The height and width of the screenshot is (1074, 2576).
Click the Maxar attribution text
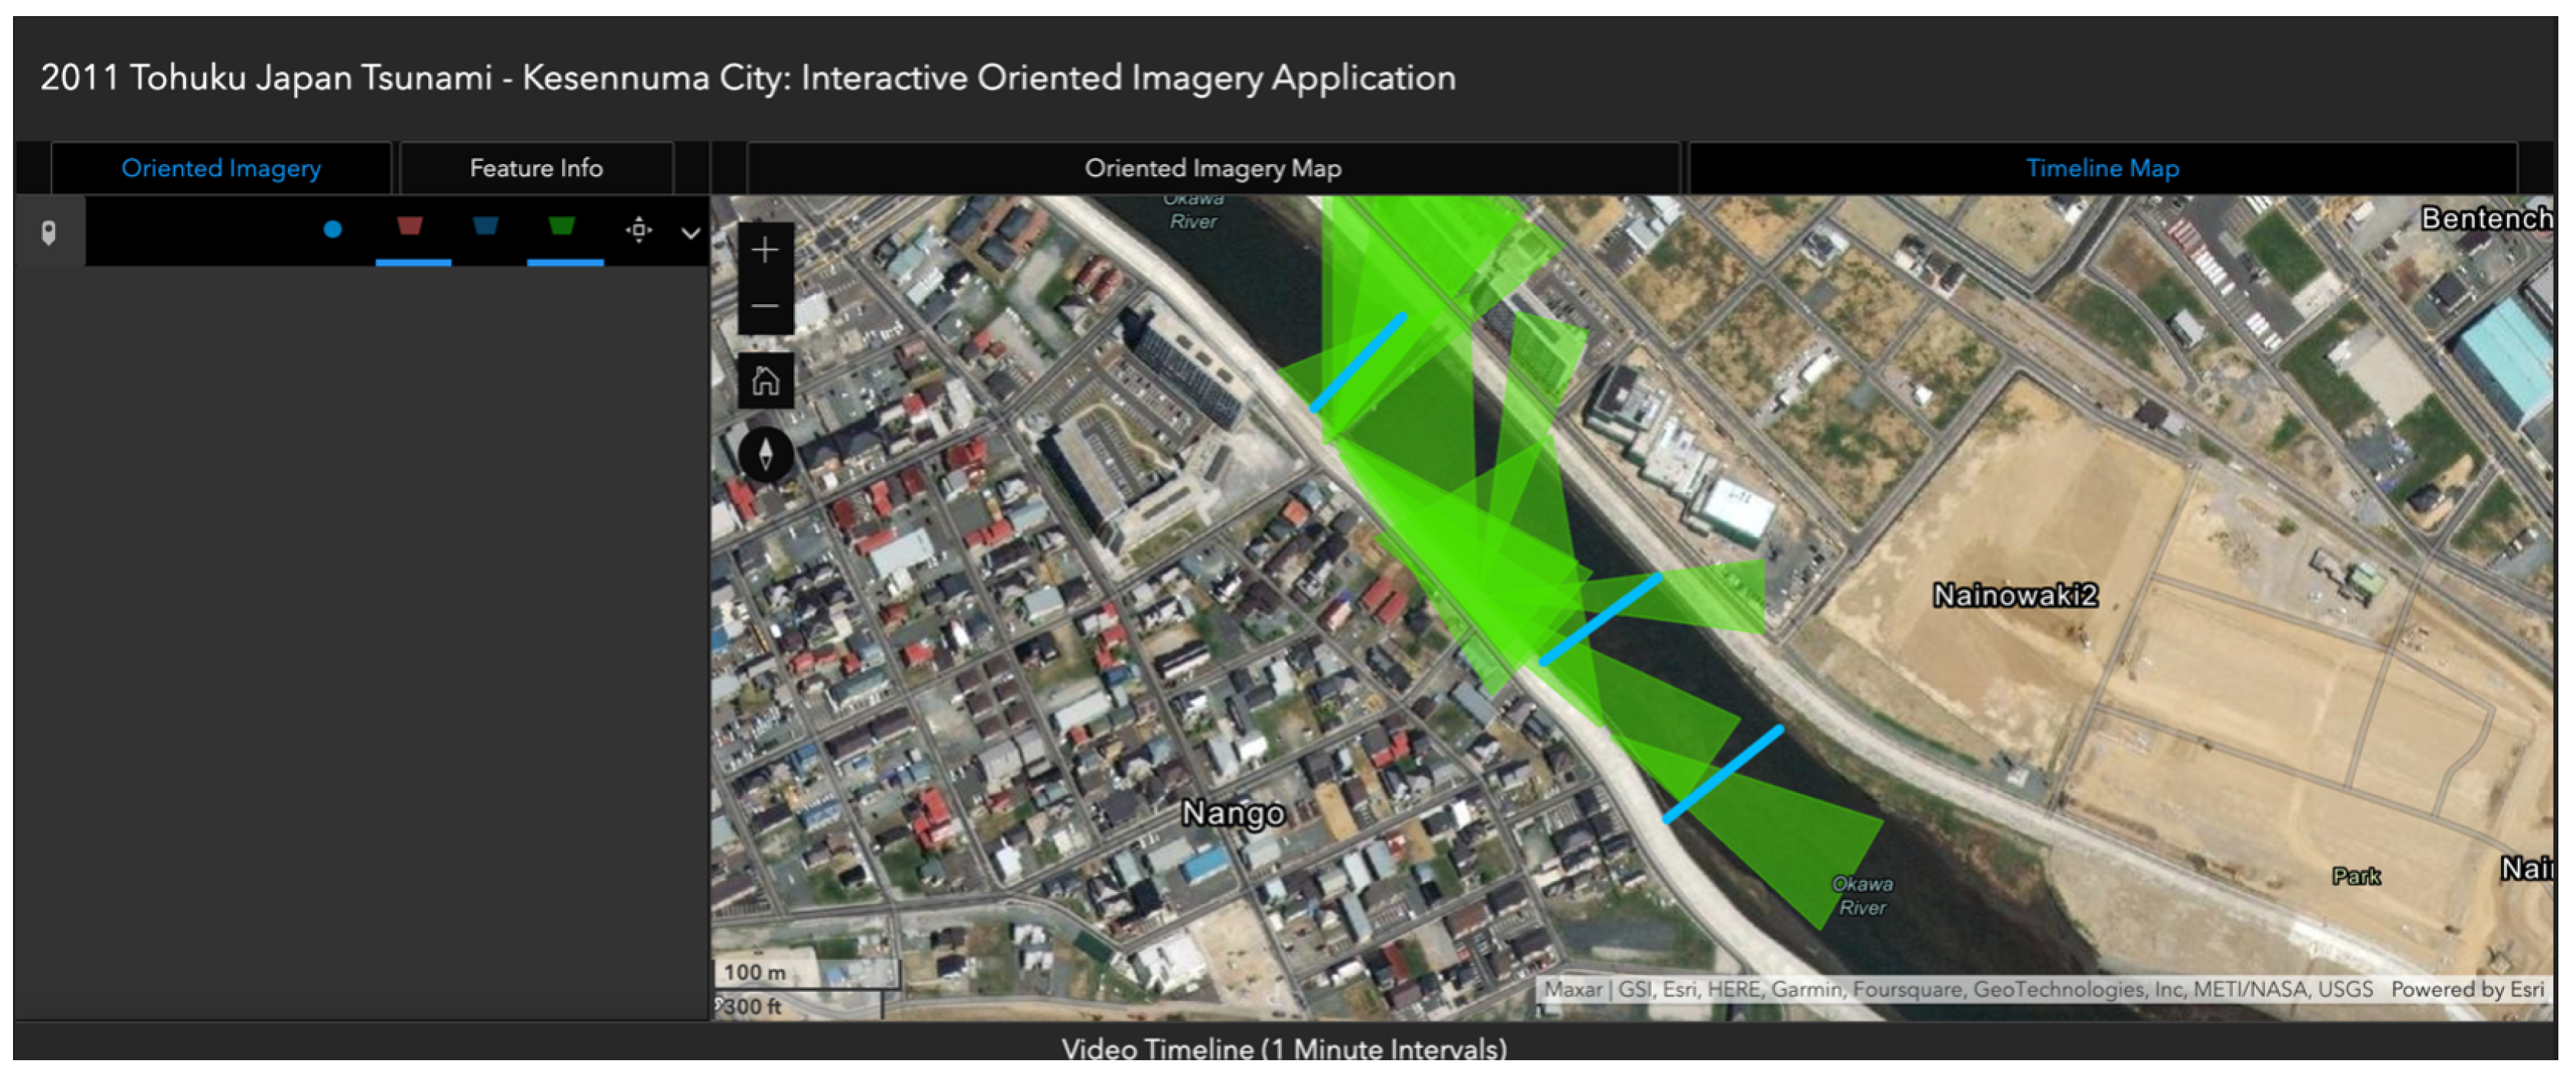tap(1572, 989)
